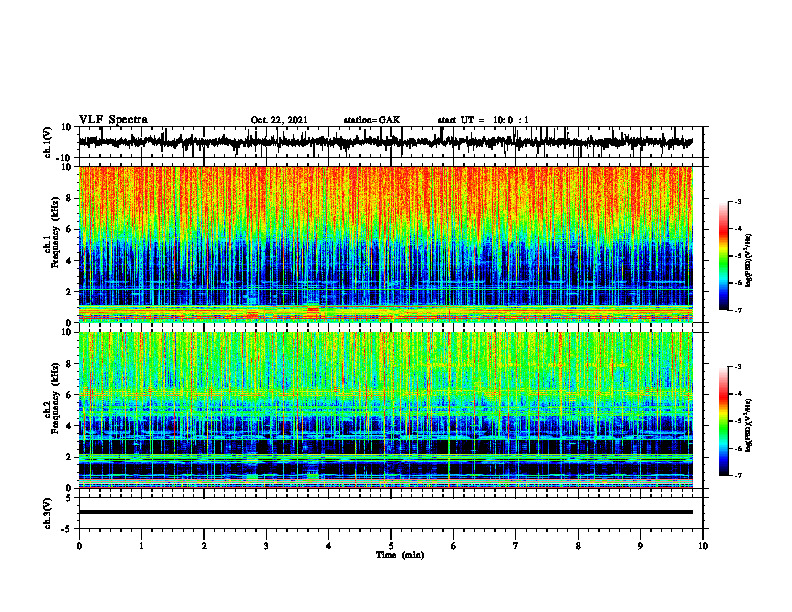Image resolution: width=792 pixels, height=612 pixels.
Task: Click the "6" tick on the time axis
Action: pyautogui.click(x=453, y=546)
